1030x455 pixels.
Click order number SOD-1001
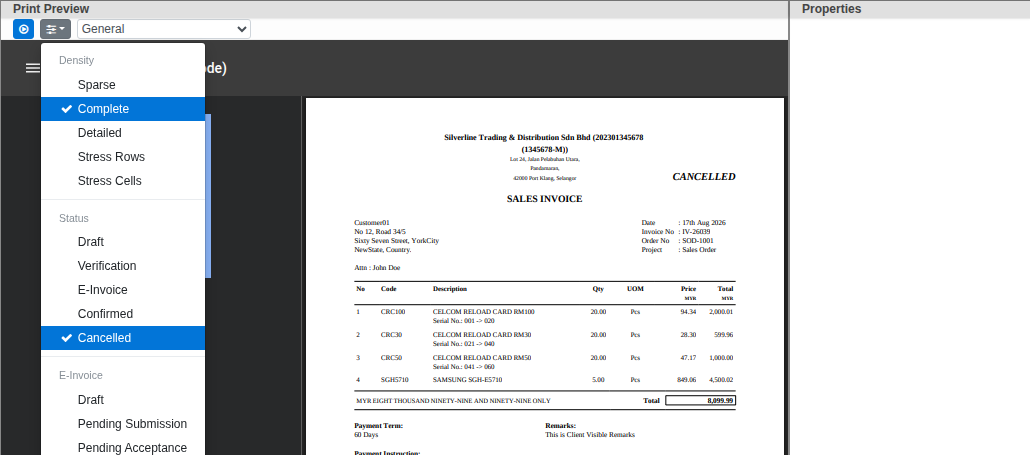(x=698, y=241)
